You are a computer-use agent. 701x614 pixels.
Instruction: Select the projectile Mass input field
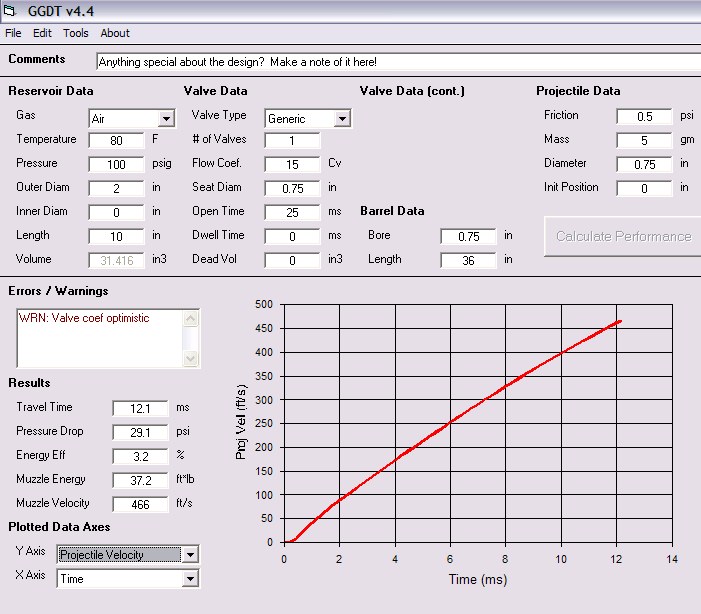(644, 141)
